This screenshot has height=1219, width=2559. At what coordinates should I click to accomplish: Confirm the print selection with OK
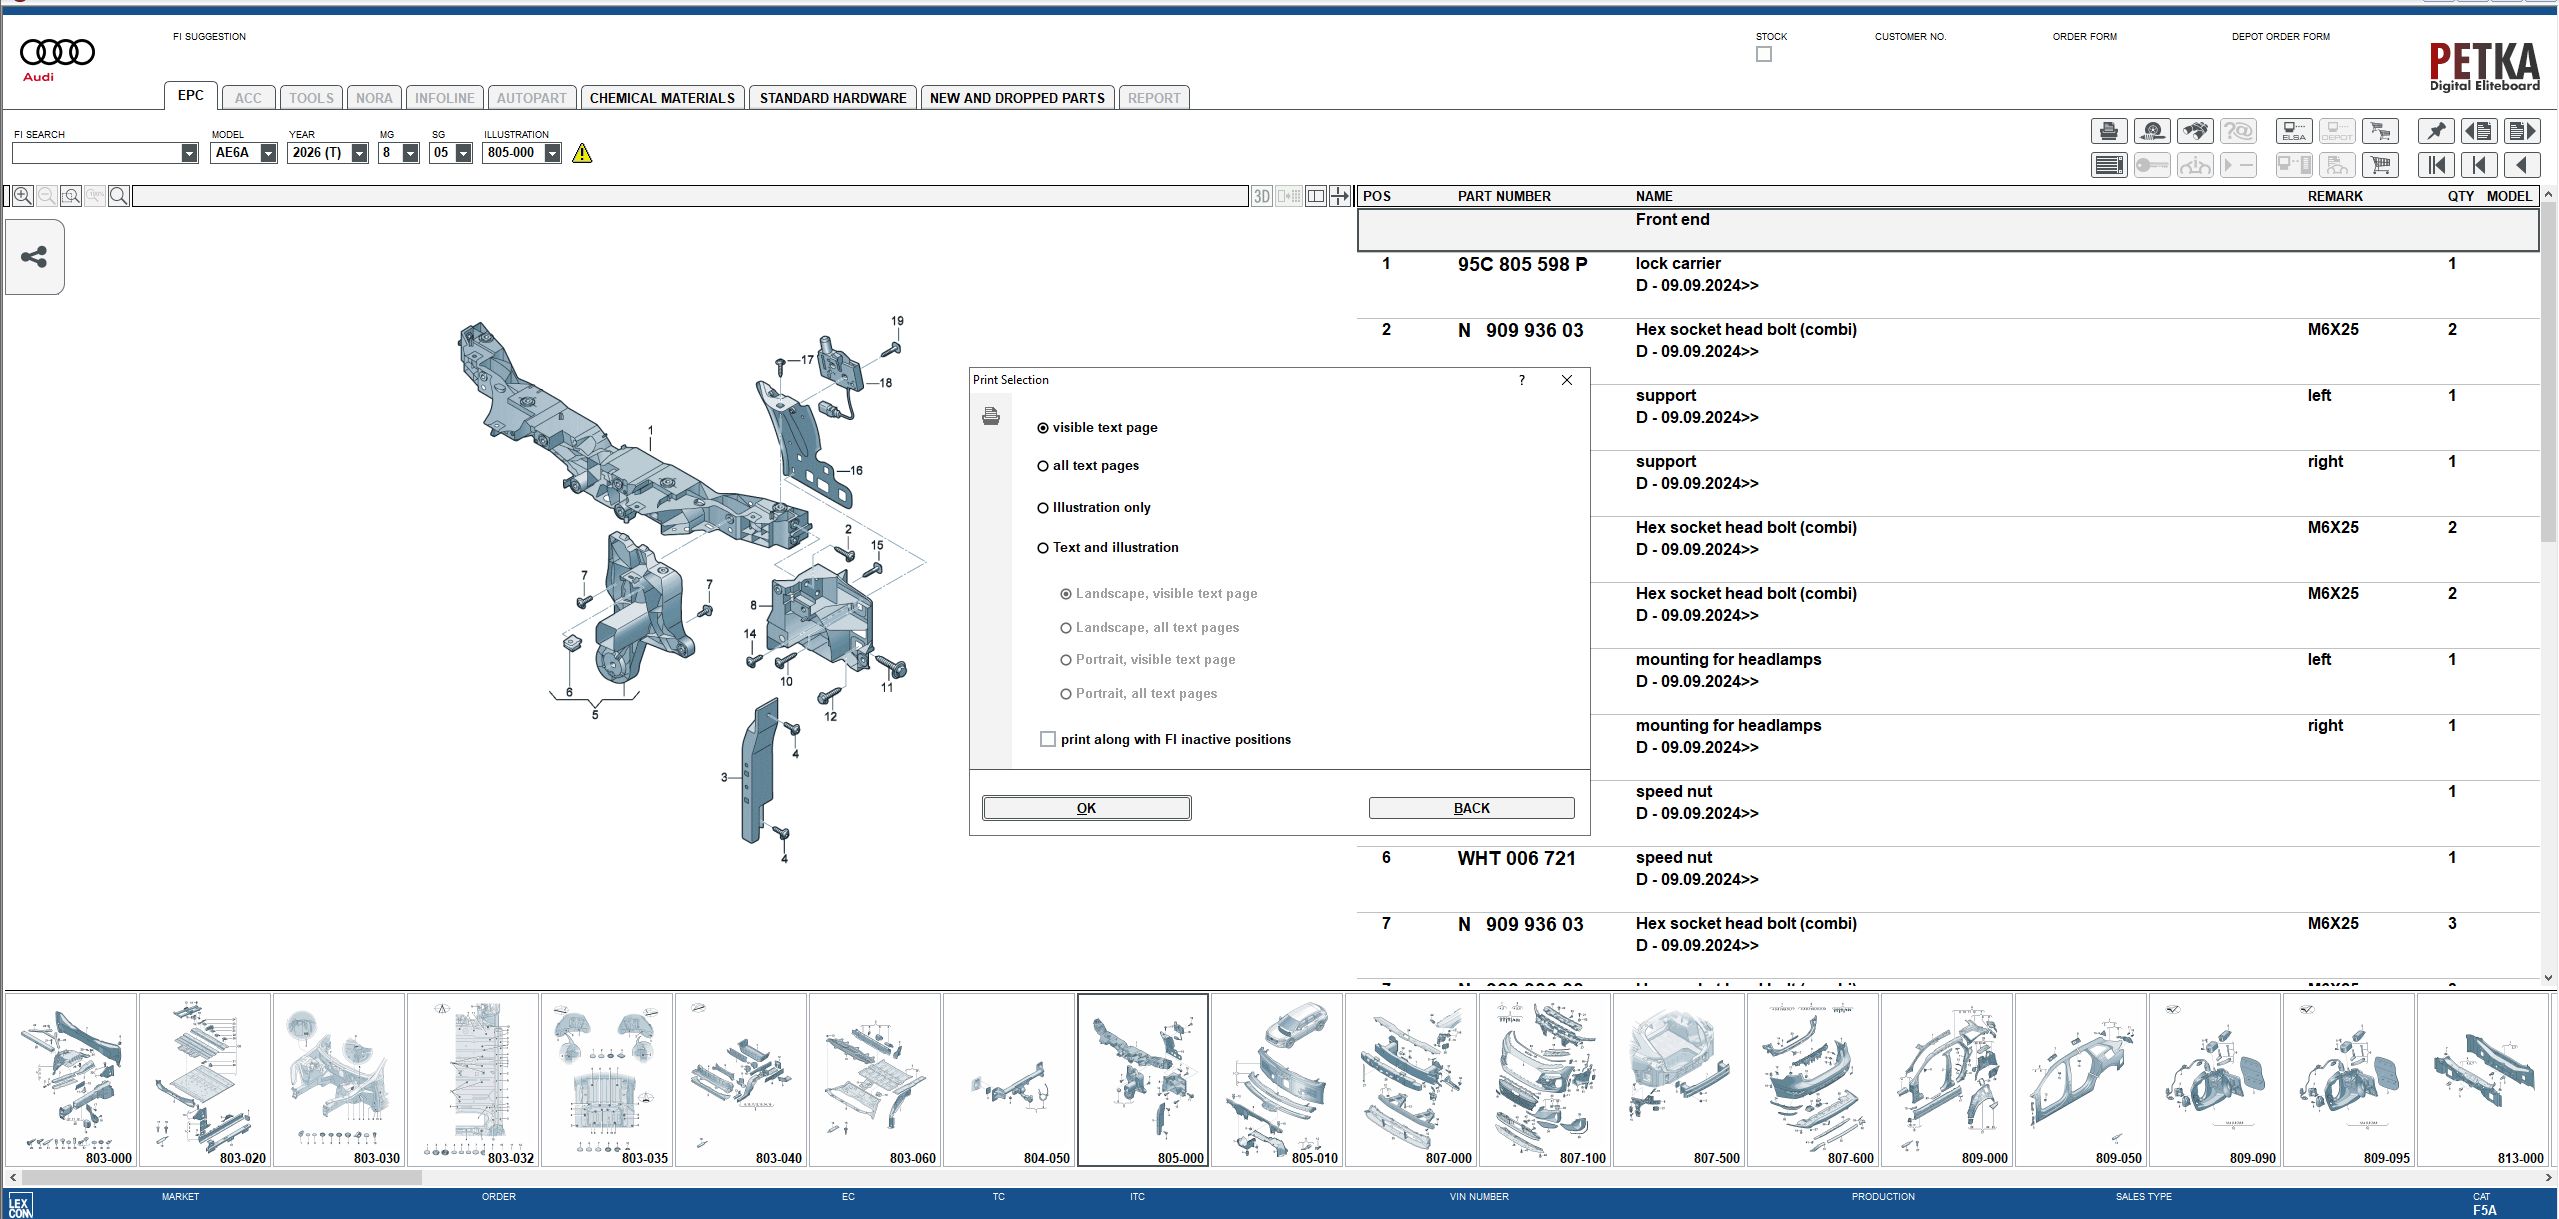click(1086, 808)
